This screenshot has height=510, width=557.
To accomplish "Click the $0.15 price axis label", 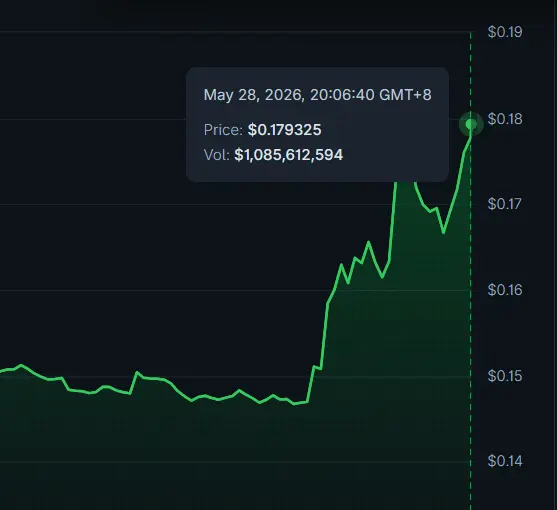I will click(x=505, y=376).
